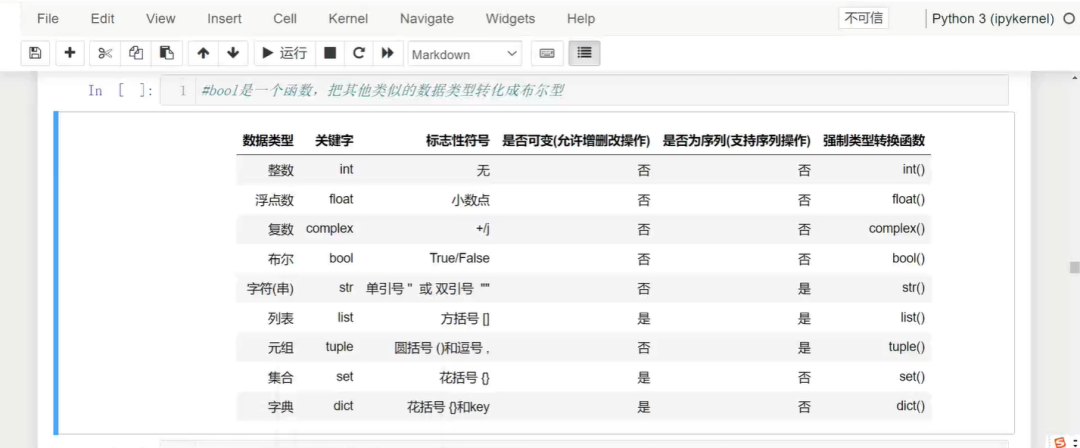Click the 圆括号 ()和逗号 , cell

[442, 347]
